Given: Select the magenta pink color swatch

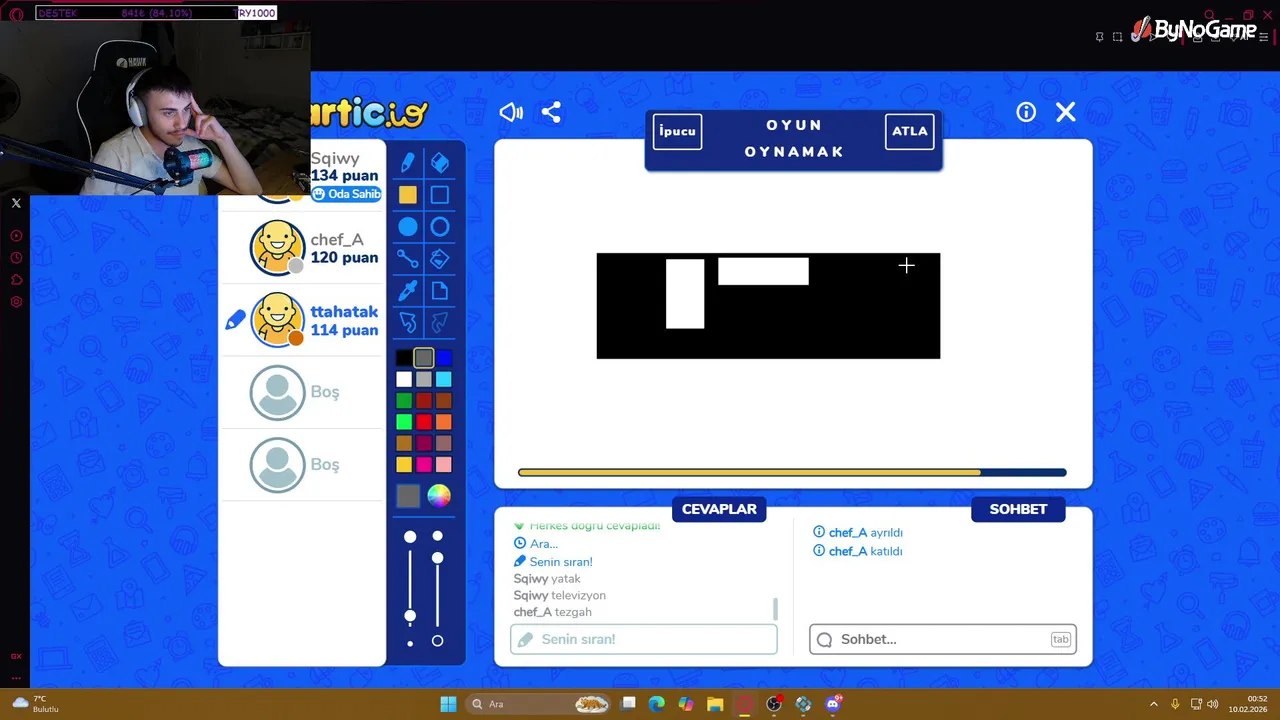Looking at the screenshot, I should [424, 464].
